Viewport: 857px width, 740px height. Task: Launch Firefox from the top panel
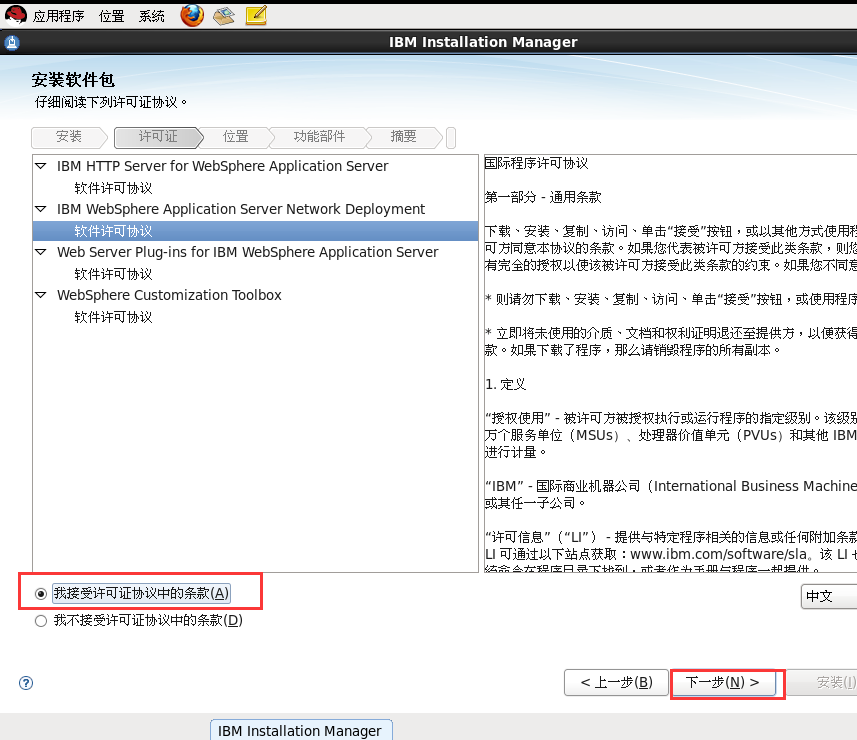pos(192,15)
